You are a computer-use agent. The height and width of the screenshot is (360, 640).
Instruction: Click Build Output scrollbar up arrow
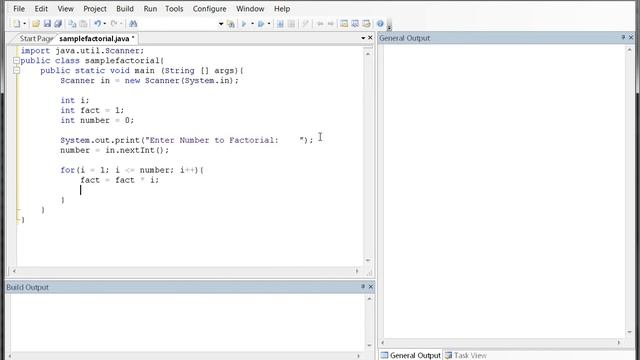(369, 299)
